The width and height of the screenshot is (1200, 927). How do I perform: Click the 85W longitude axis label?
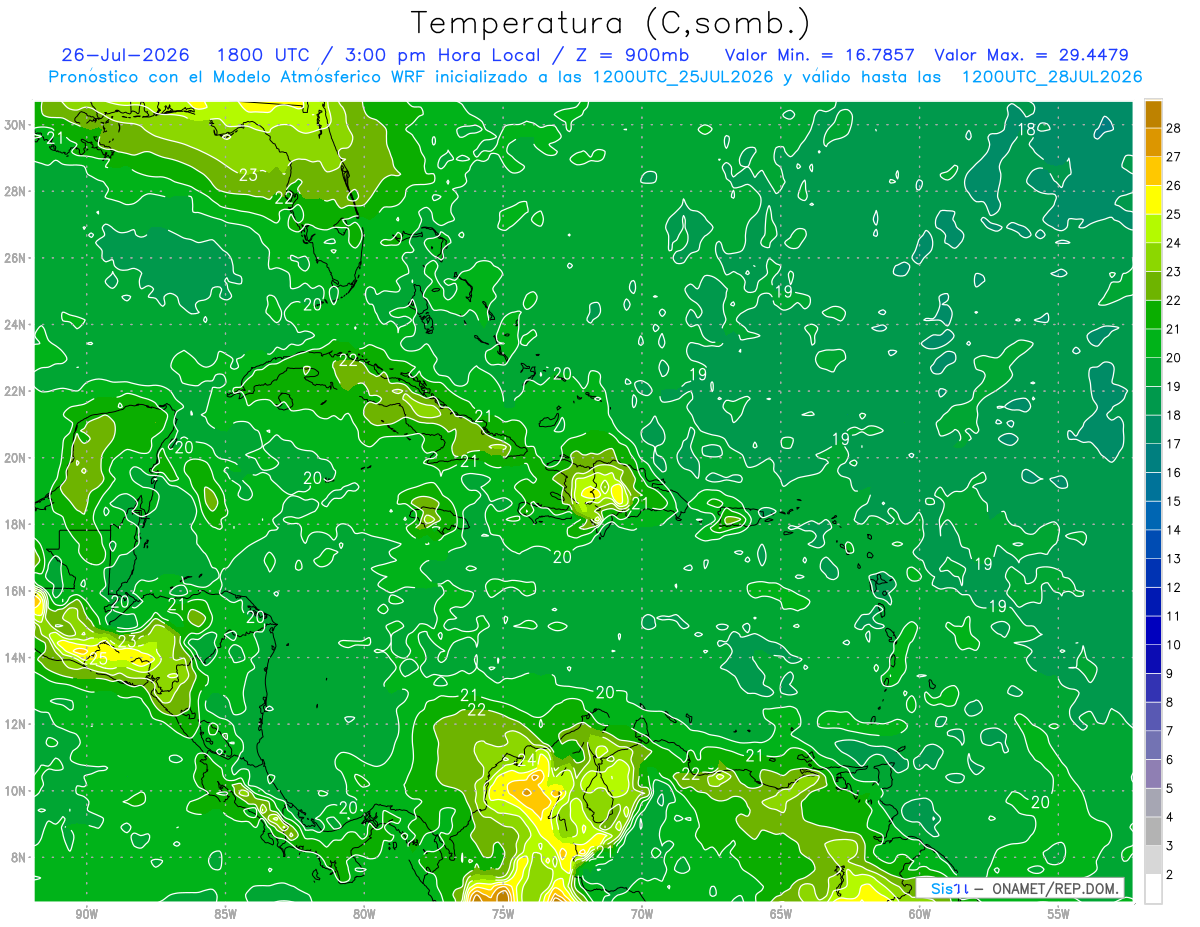click(225, 914)
